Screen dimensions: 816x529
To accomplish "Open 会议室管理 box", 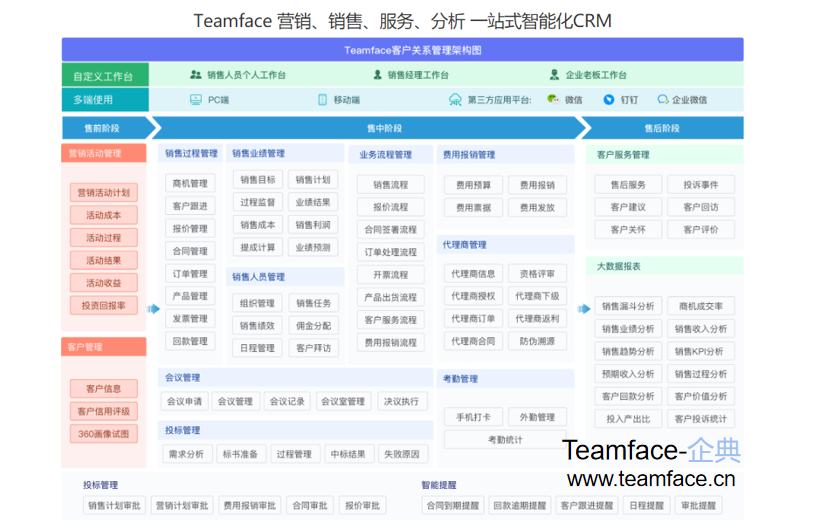I will 343,401.
